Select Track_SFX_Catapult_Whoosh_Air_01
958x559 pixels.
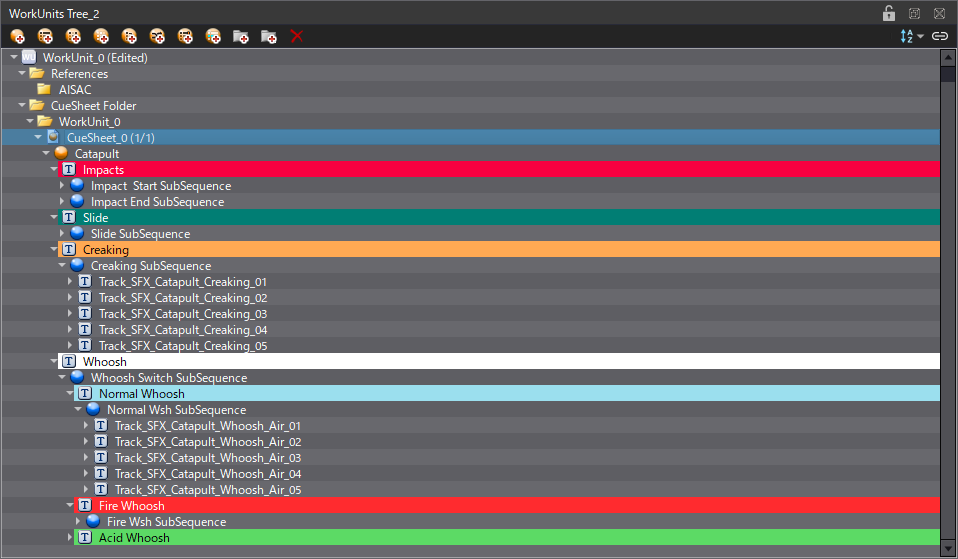pos(208,426)
